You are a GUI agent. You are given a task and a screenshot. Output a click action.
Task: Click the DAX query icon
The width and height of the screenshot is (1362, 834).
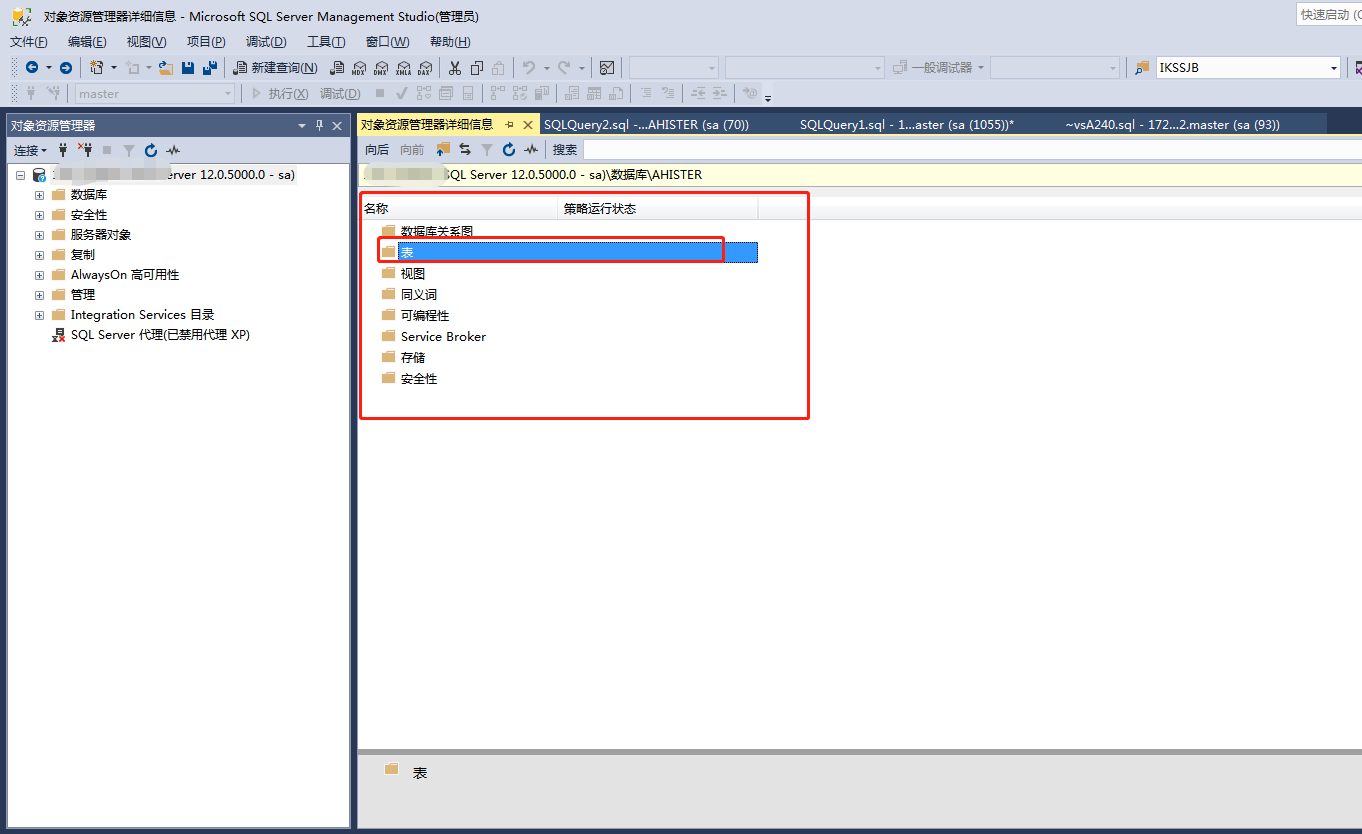(x=425, y=67)
